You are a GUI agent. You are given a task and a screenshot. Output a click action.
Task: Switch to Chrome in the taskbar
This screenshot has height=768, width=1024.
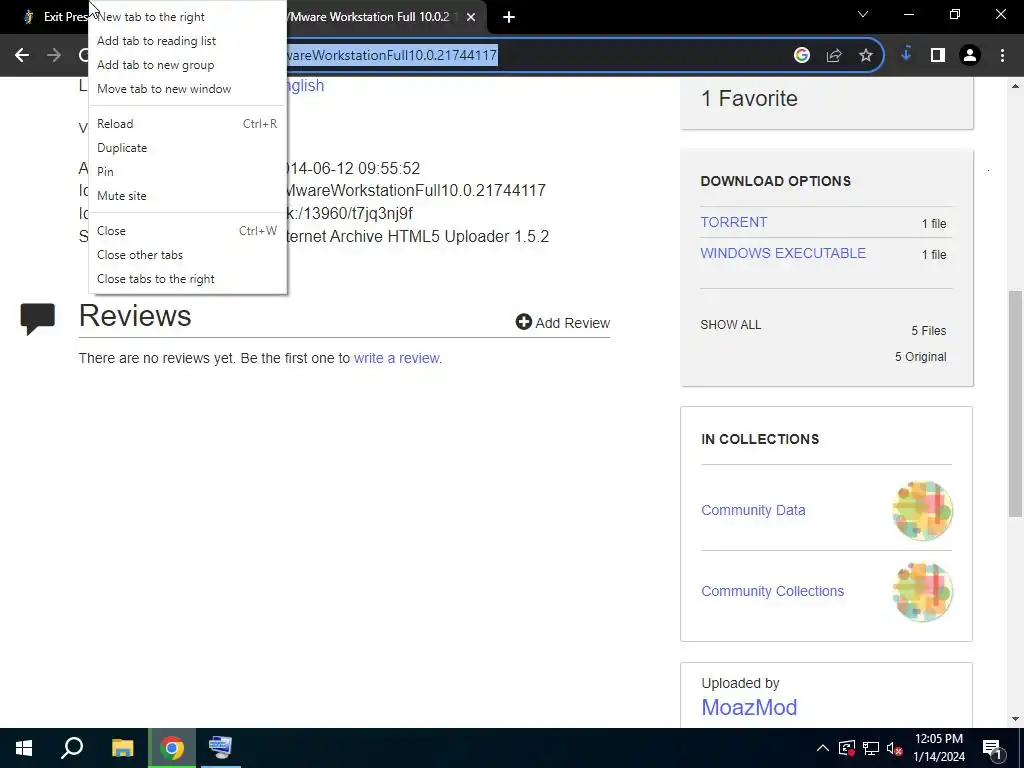pos(172,748)
